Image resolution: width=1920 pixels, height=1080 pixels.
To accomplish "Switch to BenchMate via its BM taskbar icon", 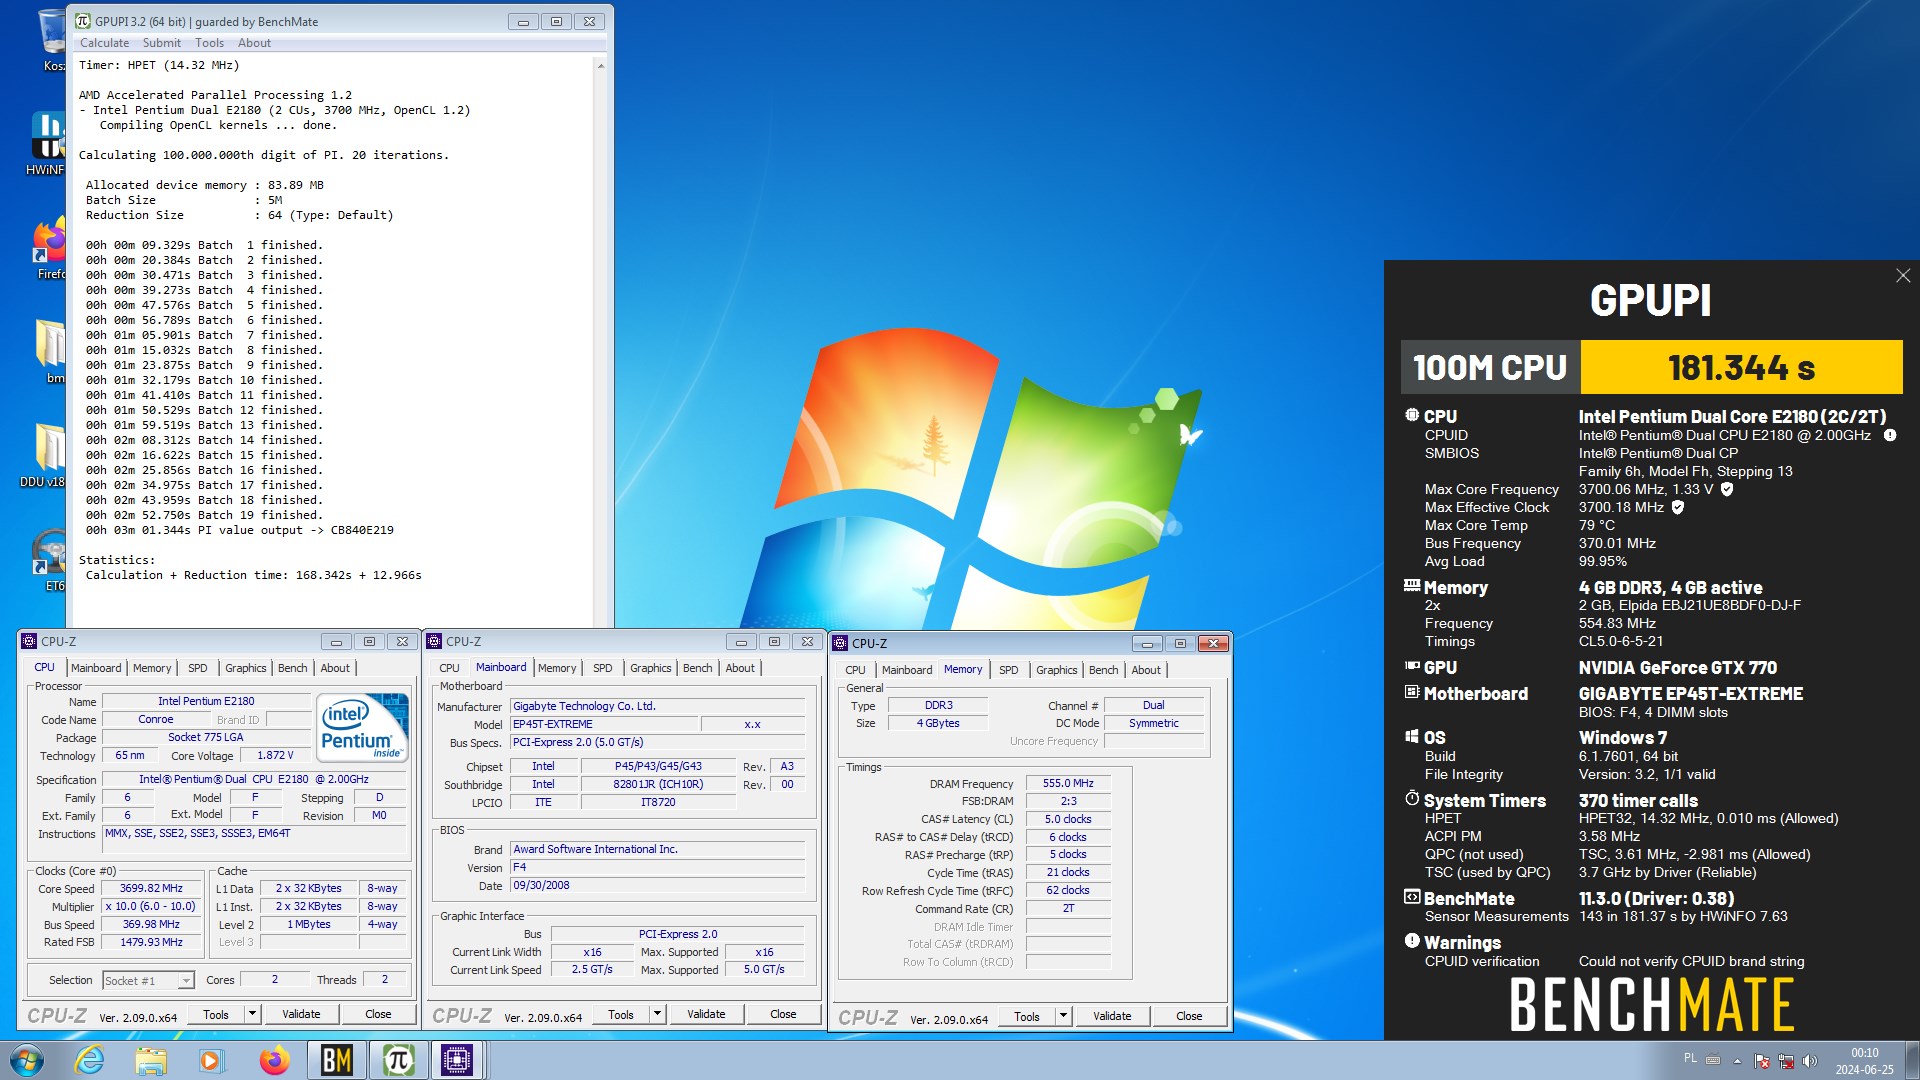I will (336, 1060).
